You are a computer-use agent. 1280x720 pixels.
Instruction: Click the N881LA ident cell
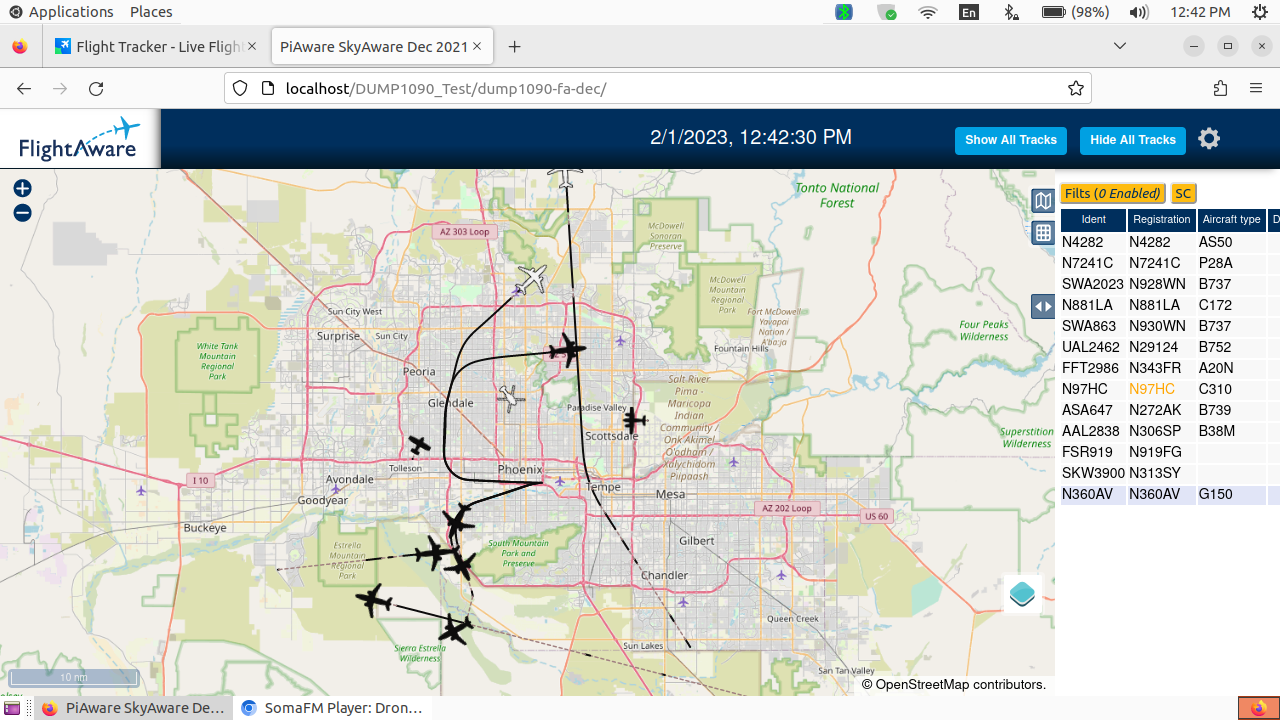tap(1093, 305)
